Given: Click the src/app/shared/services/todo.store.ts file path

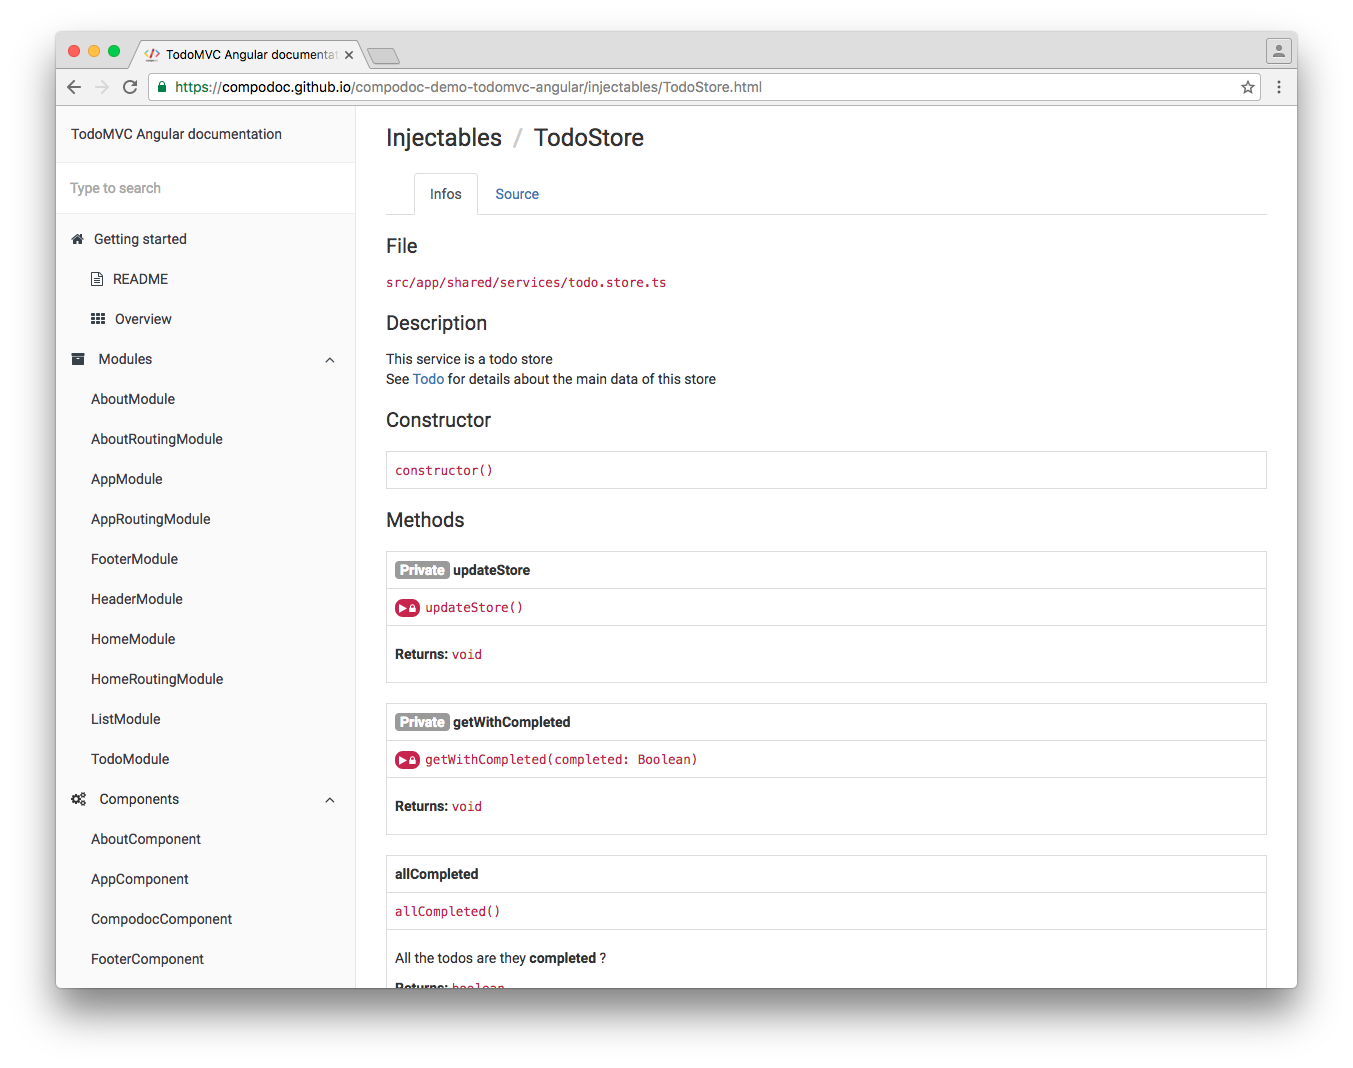Looking at the screenshot, I should (526, 283).
